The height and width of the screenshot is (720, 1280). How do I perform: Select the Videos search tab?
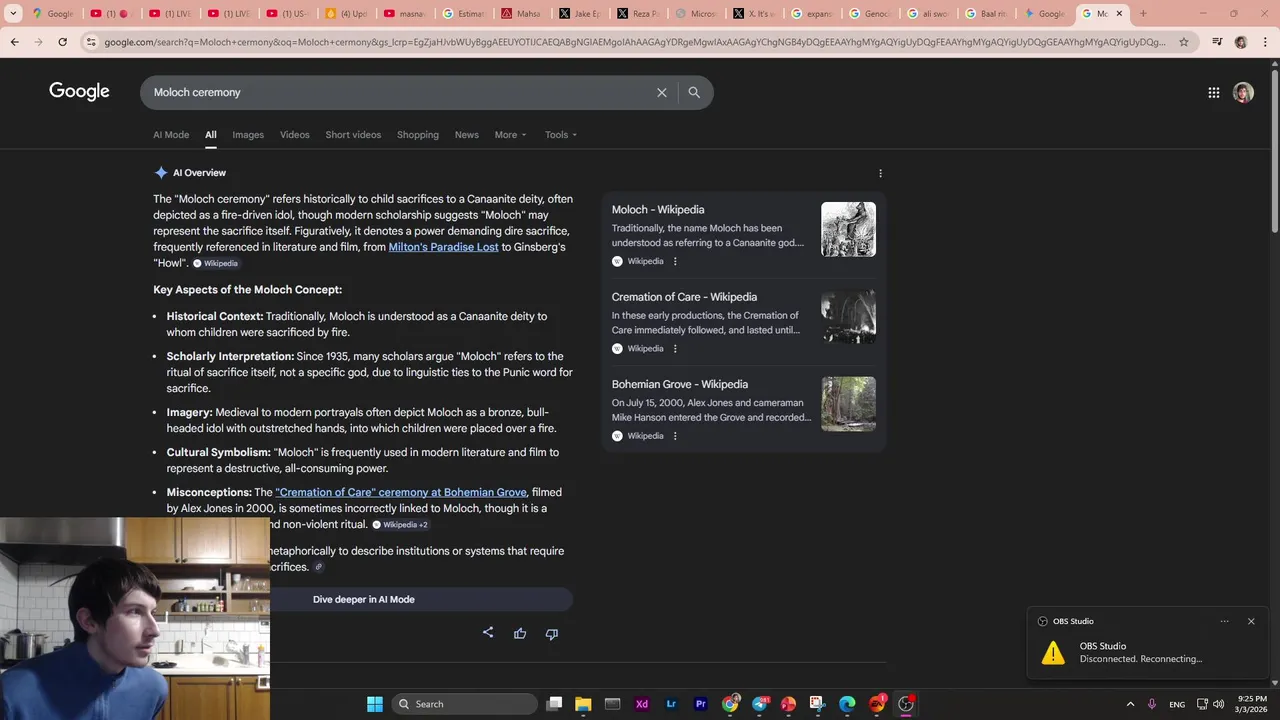(x=295, y=135)
